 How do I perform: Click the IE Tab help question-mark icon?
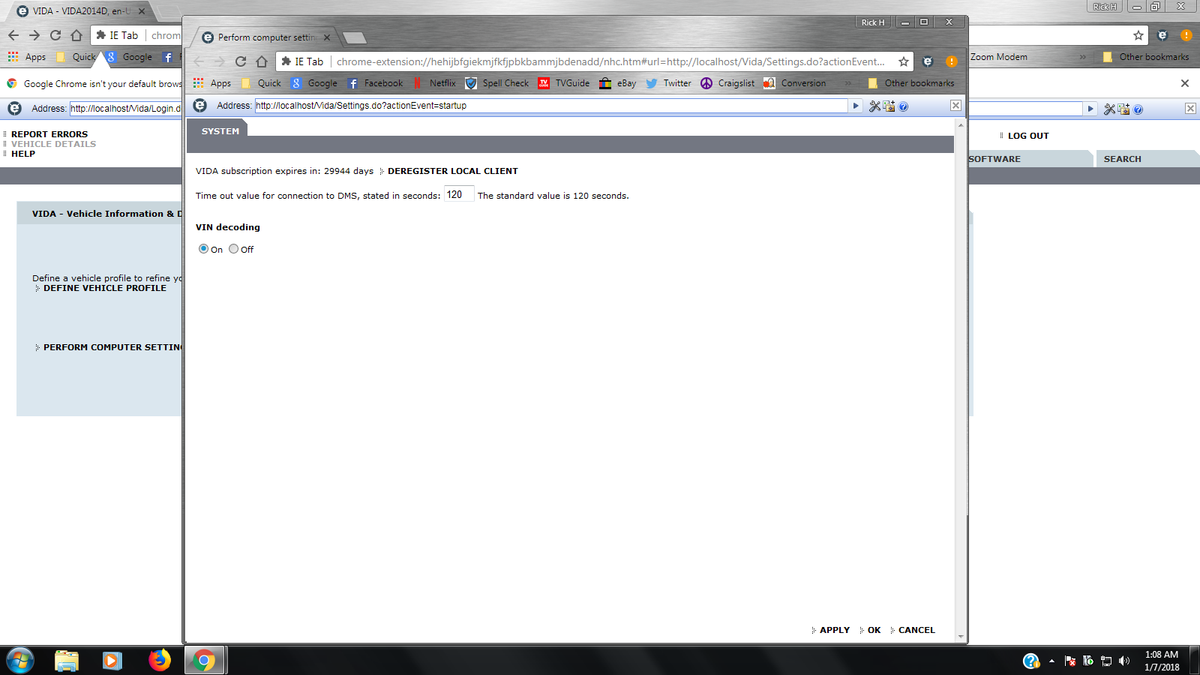(903, 106)
